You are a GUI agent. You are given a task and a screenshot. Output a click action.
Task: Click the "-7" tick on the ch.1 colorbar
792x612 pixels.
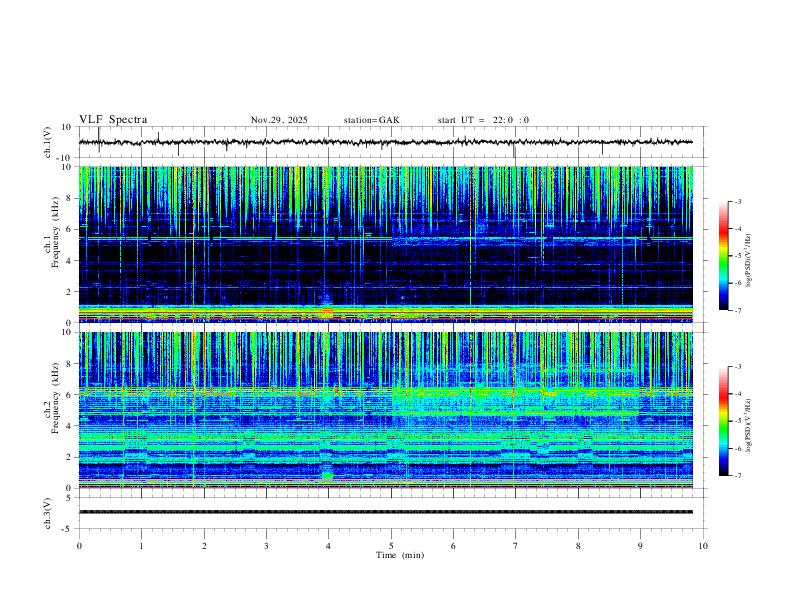click(x=737, y=310)
